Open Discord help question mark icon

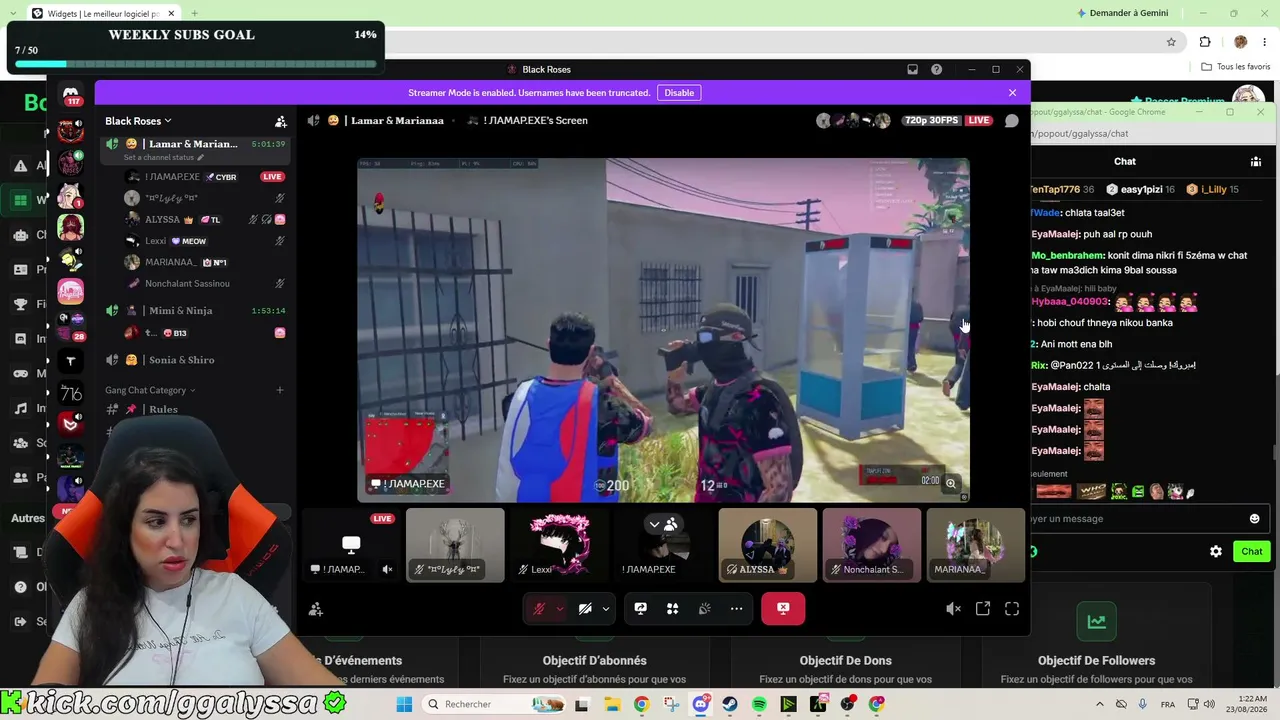[936, 69]
